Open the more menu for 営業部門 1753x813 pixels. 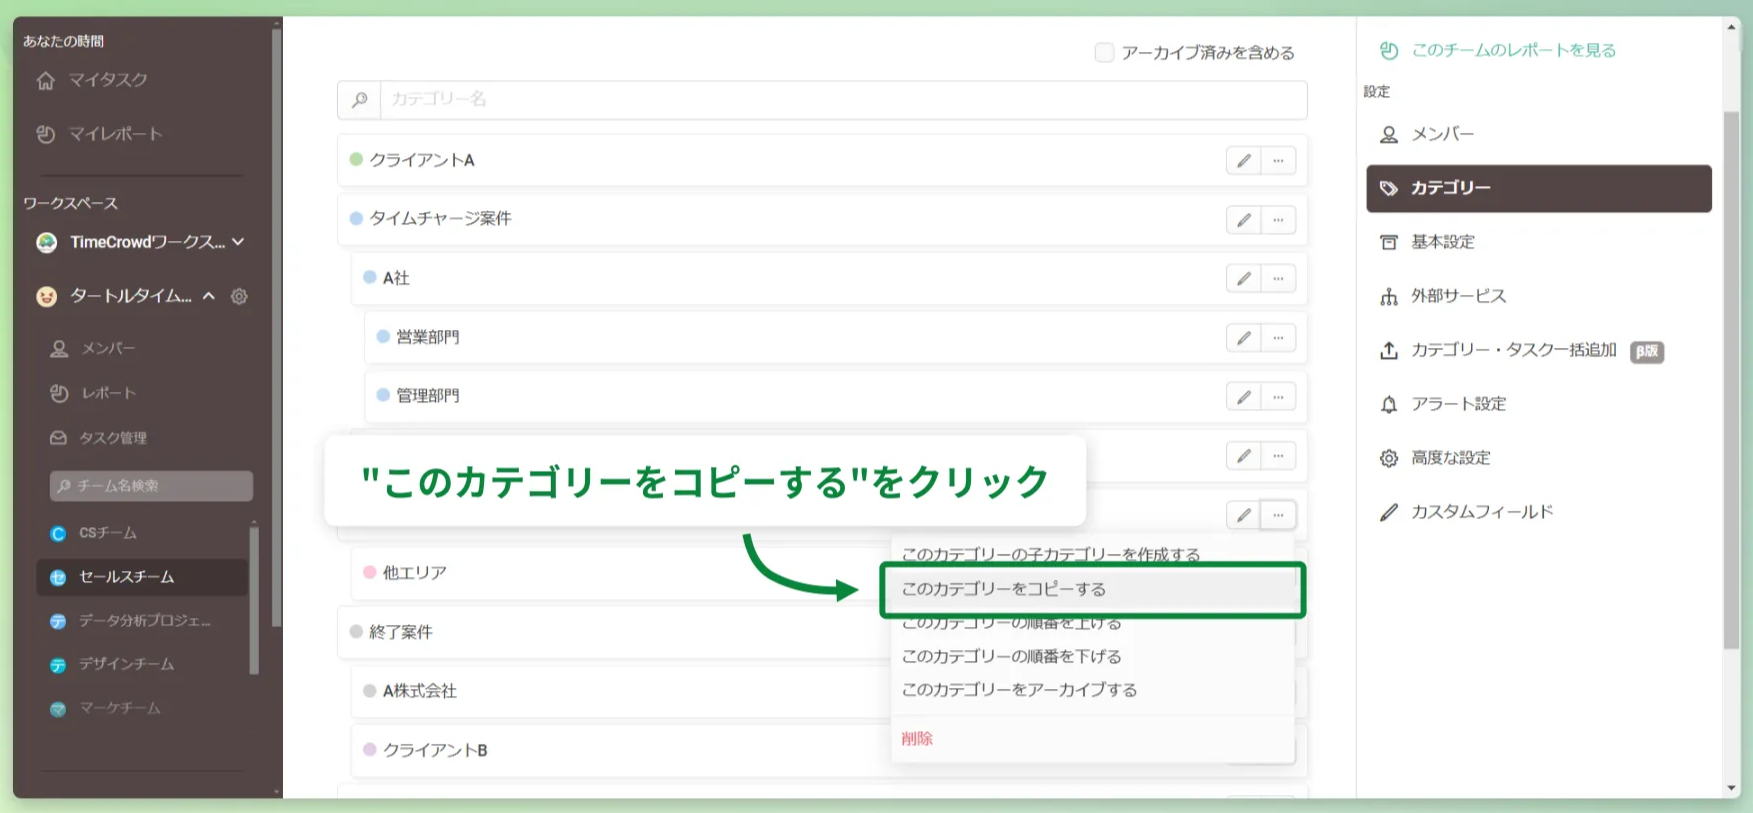[1278, 338]
